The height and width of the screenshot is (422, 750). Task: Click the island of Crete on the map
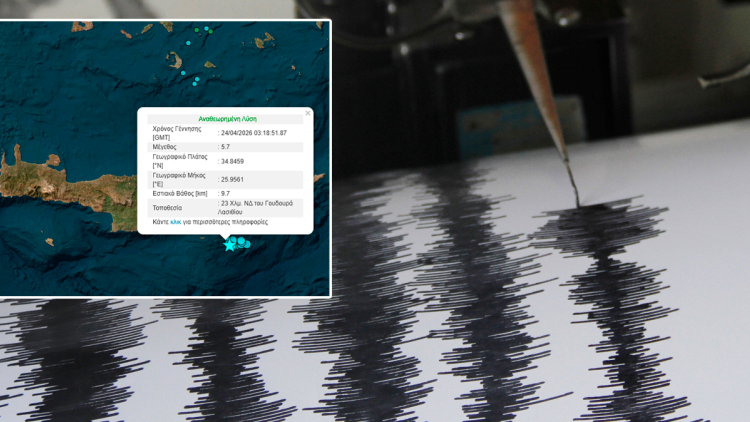(x=60, y=187)
